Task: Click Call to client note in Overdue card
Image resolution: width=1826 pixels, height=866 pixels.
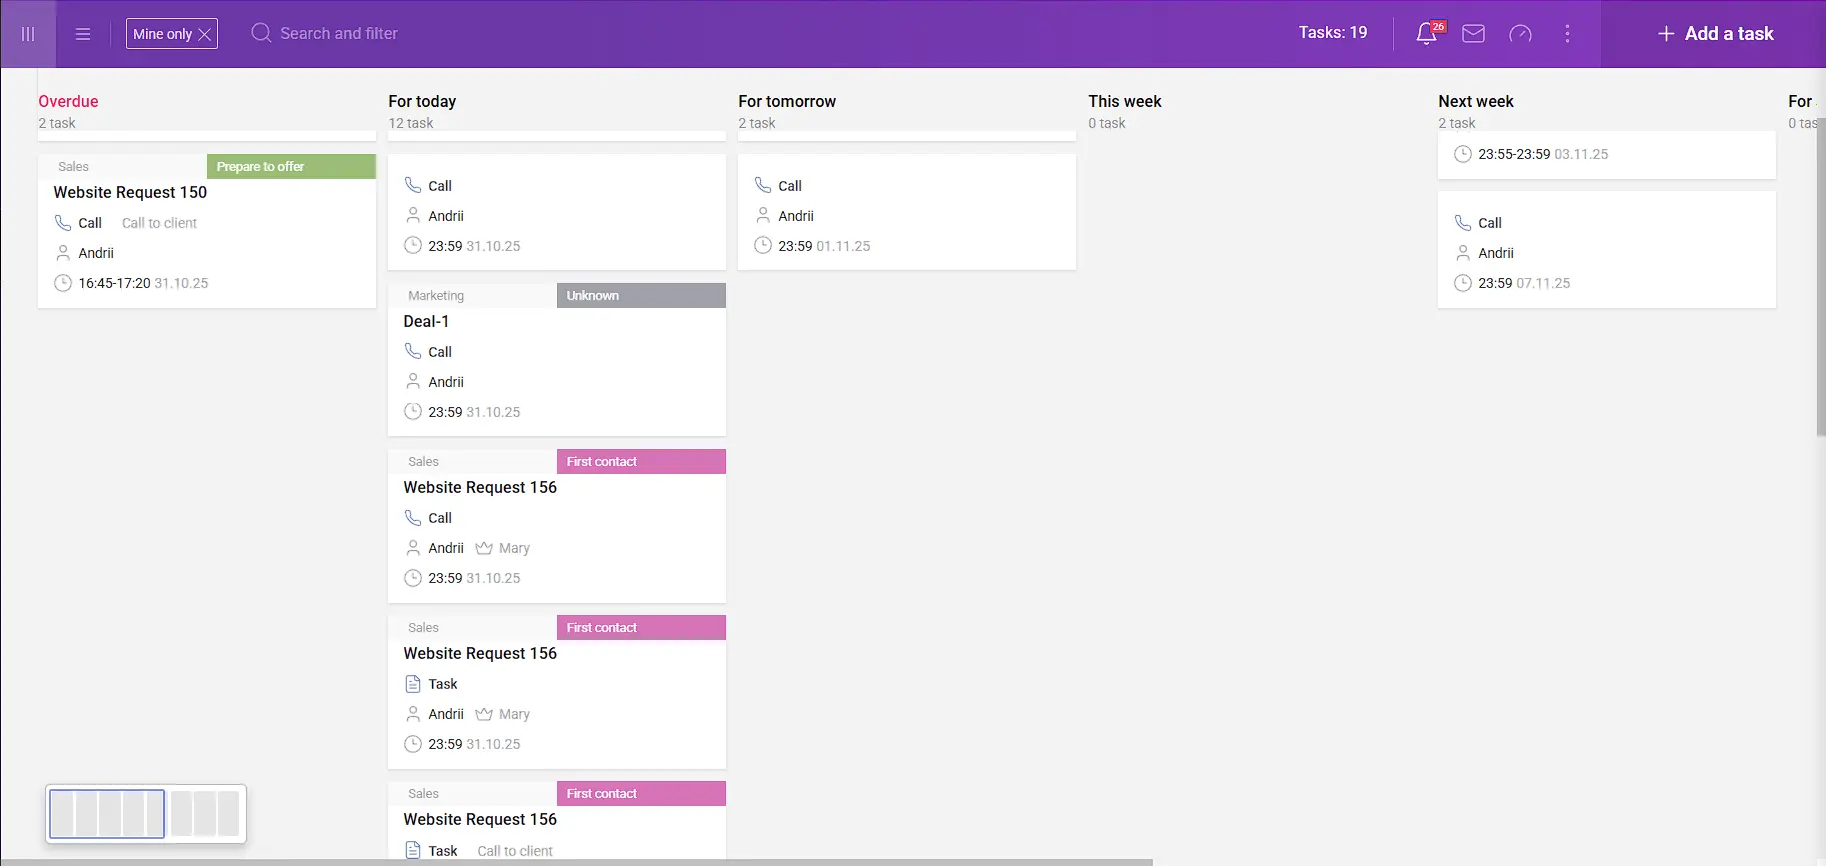Action: [159, 223]
